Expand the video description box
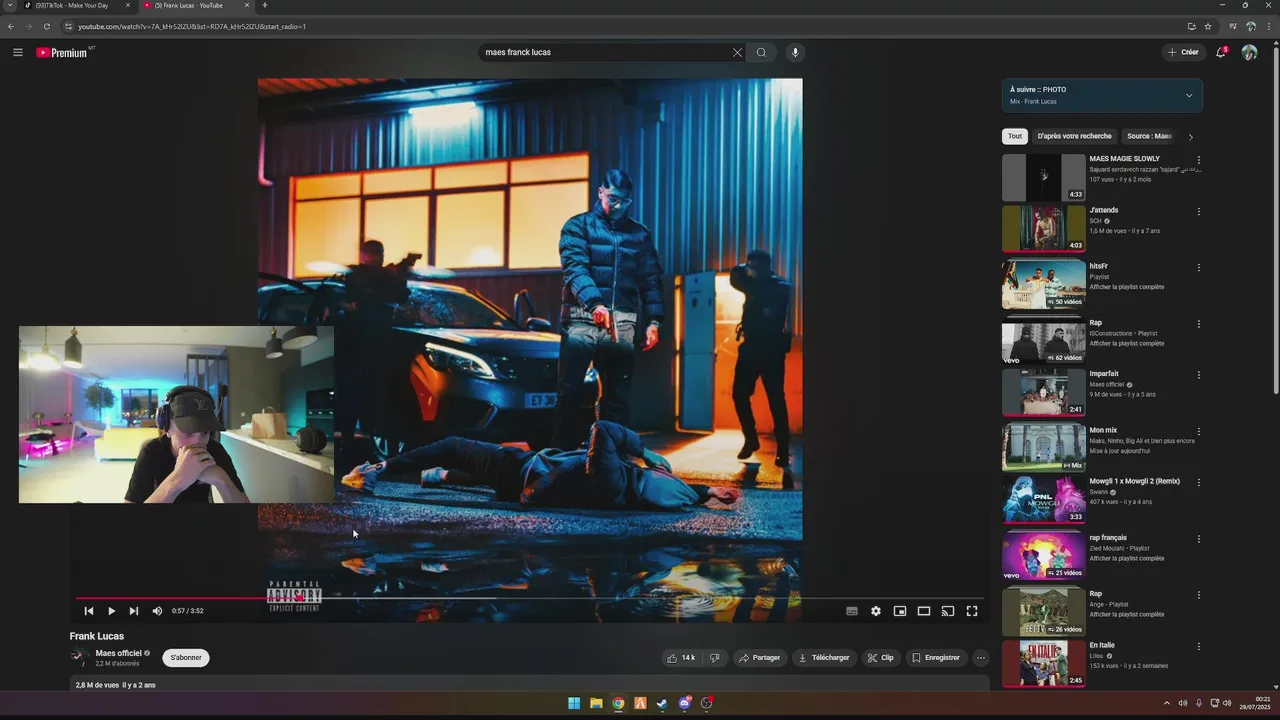The width and height of the screenshot is (1280, 720). (529, 684)
